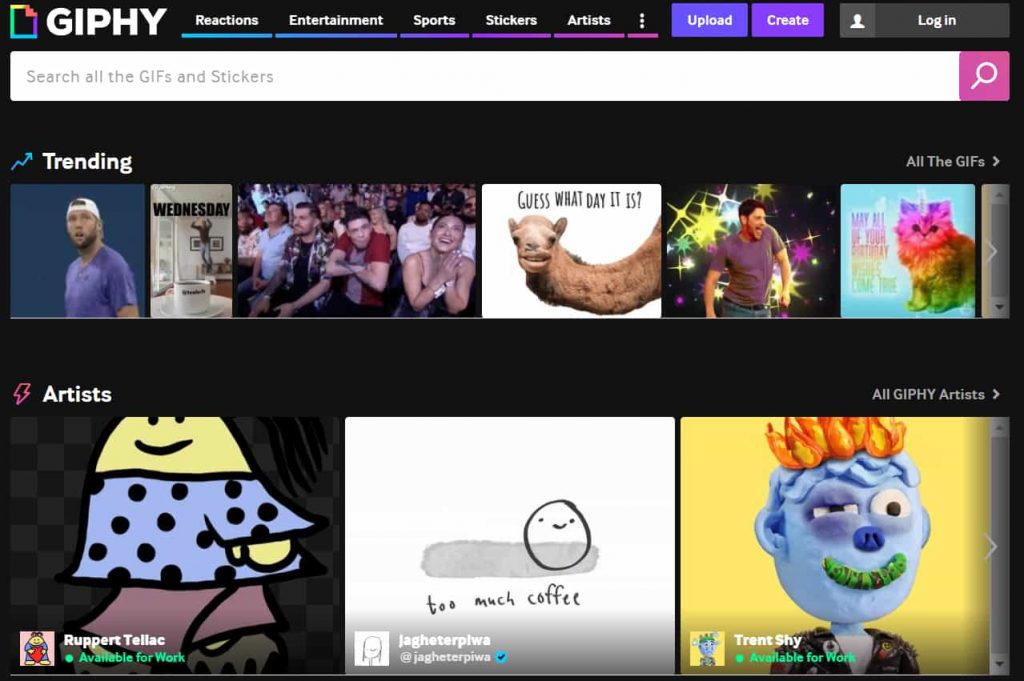The height and width of the screenshot is (681, 1024).
Task: Open the Sports tab
Action: coord(434,20)
